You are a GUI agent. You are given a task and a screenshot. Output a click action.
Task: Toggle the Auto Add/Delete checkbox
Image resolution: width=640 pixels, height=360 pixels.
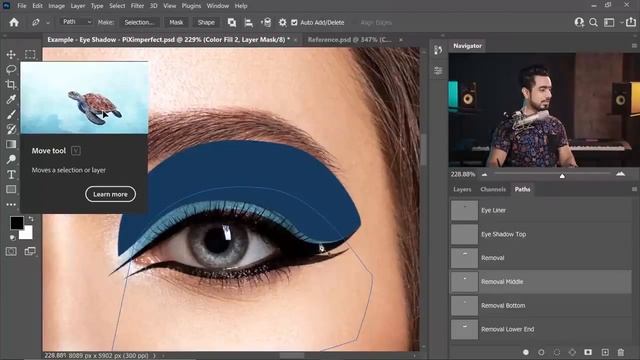point(294,22)
